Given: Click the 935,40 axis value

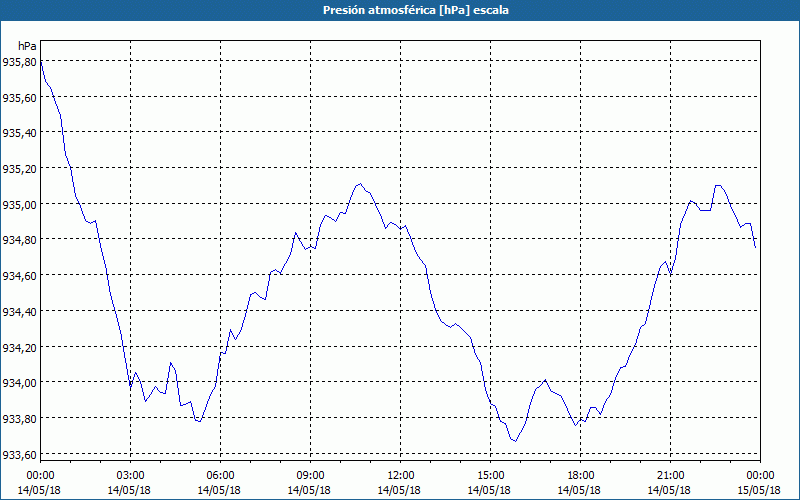Looking at the screenshot, I should click(19, 133).
